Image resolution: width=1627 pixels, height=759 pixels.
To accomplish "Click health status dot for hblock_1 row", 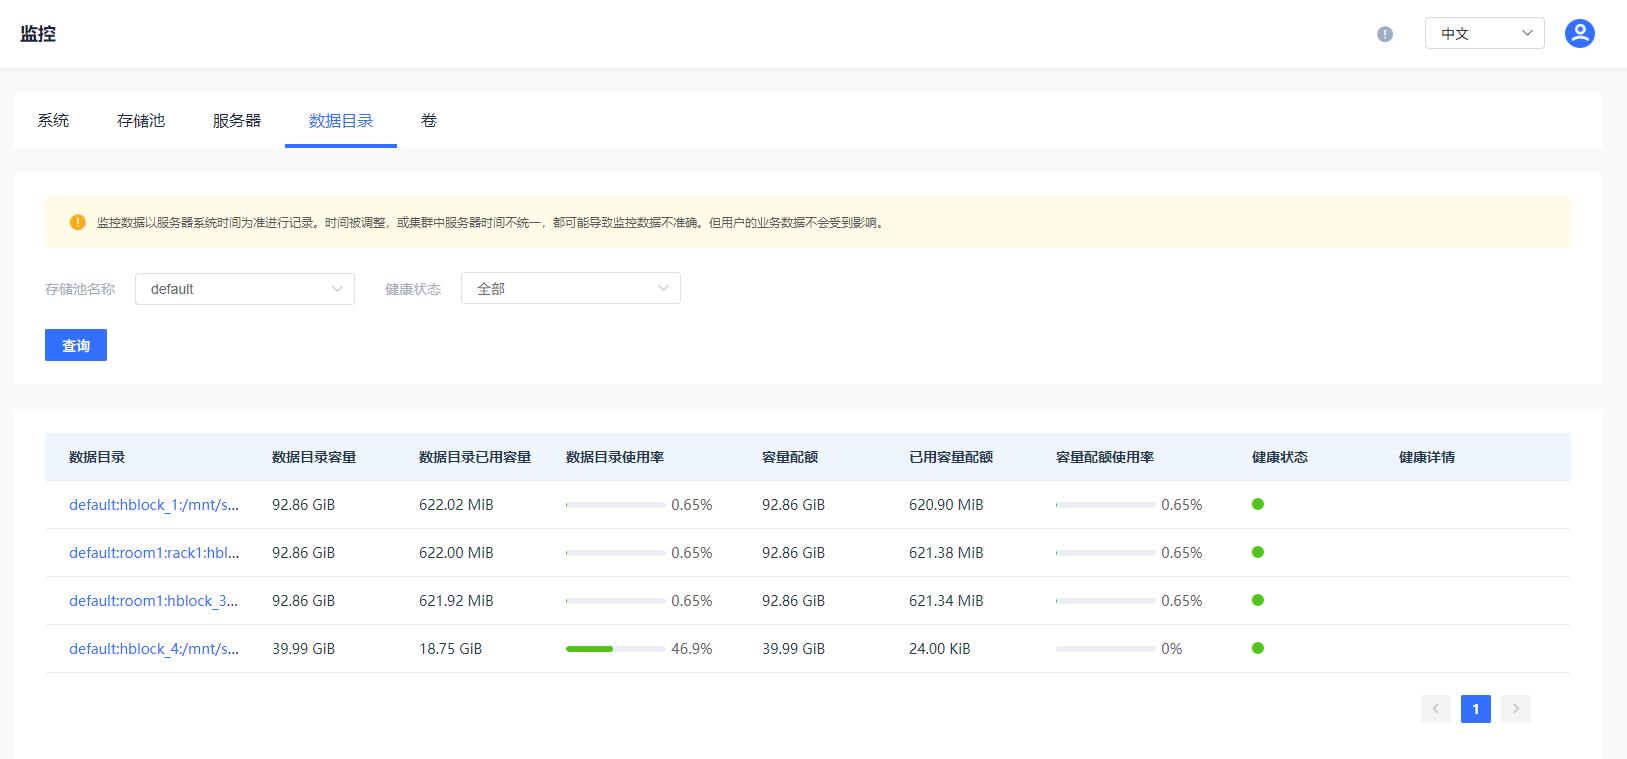I will 1258,504.
